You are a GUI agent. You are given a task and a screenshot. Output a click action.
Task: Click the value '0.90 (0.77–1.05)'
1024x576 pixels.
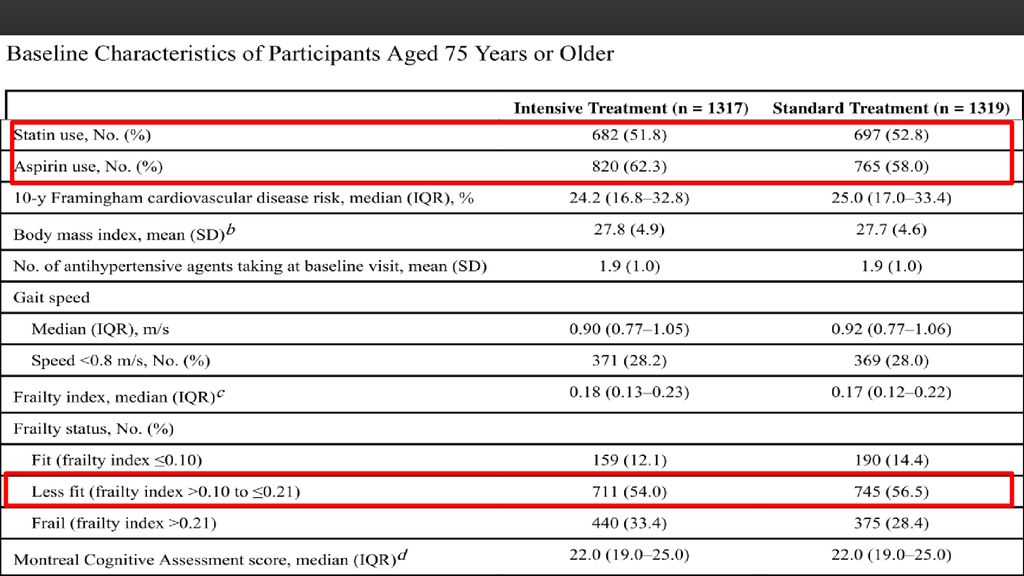630,328
